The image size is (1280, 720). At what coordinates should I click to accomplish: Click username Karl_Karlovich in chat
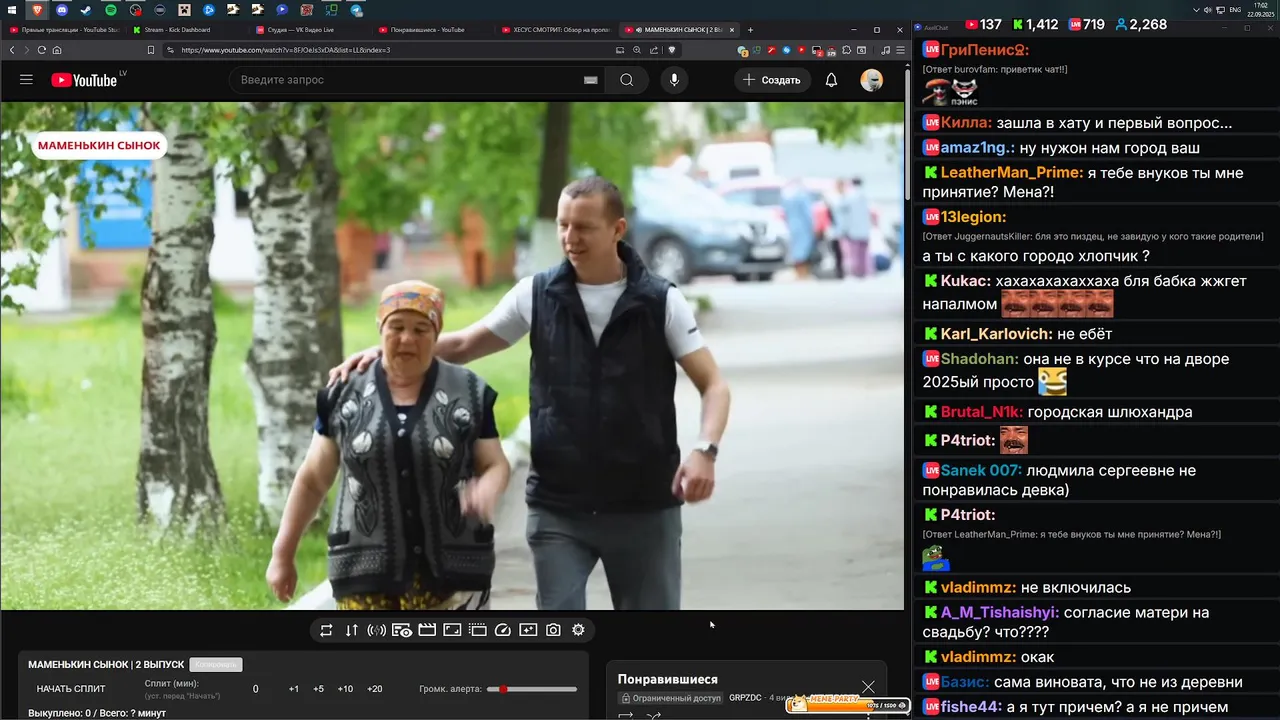coord(996,334)
